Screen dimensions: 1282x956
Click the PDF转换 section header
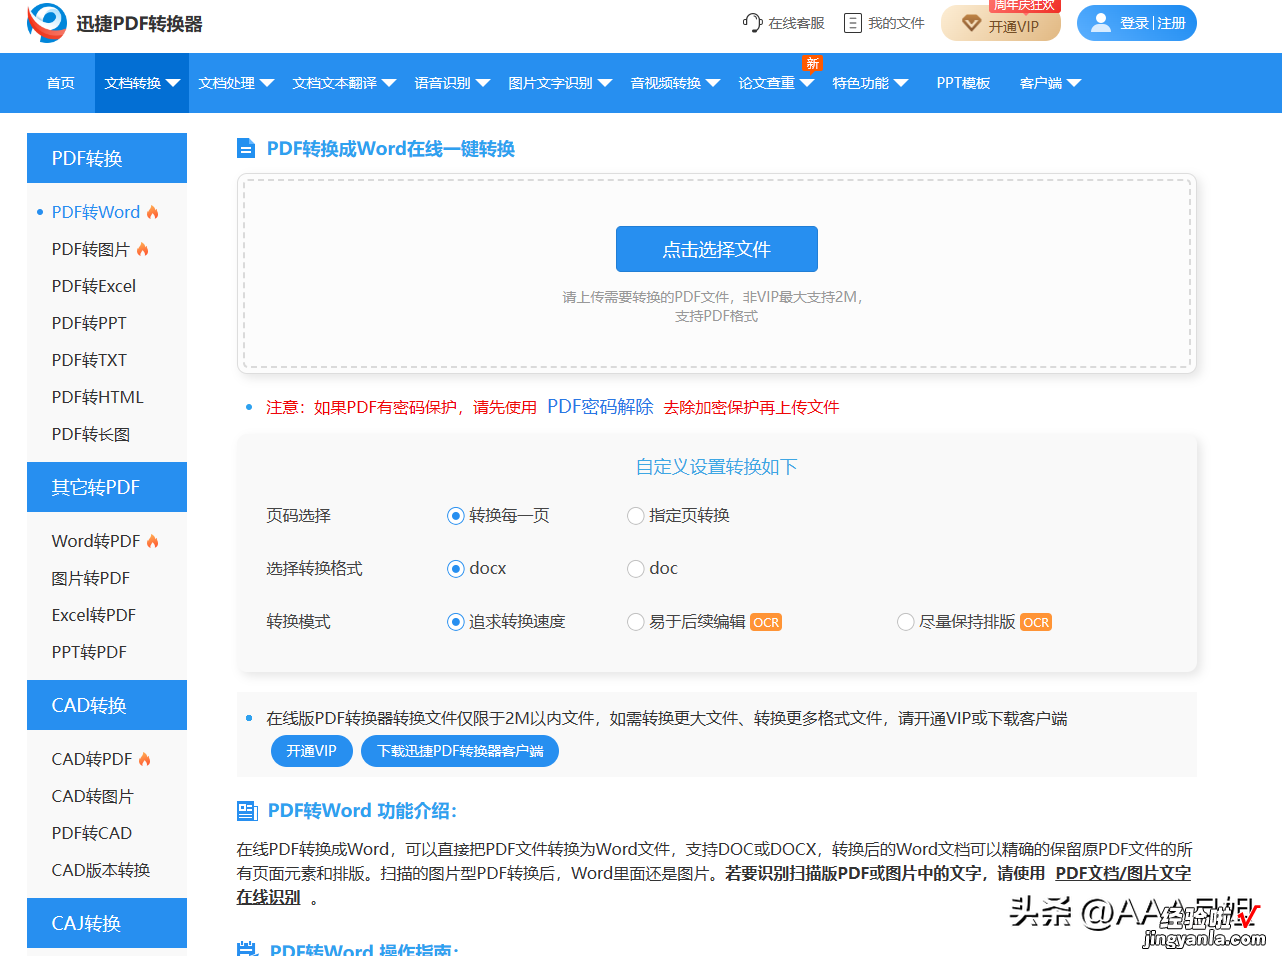tap(107, 158)
